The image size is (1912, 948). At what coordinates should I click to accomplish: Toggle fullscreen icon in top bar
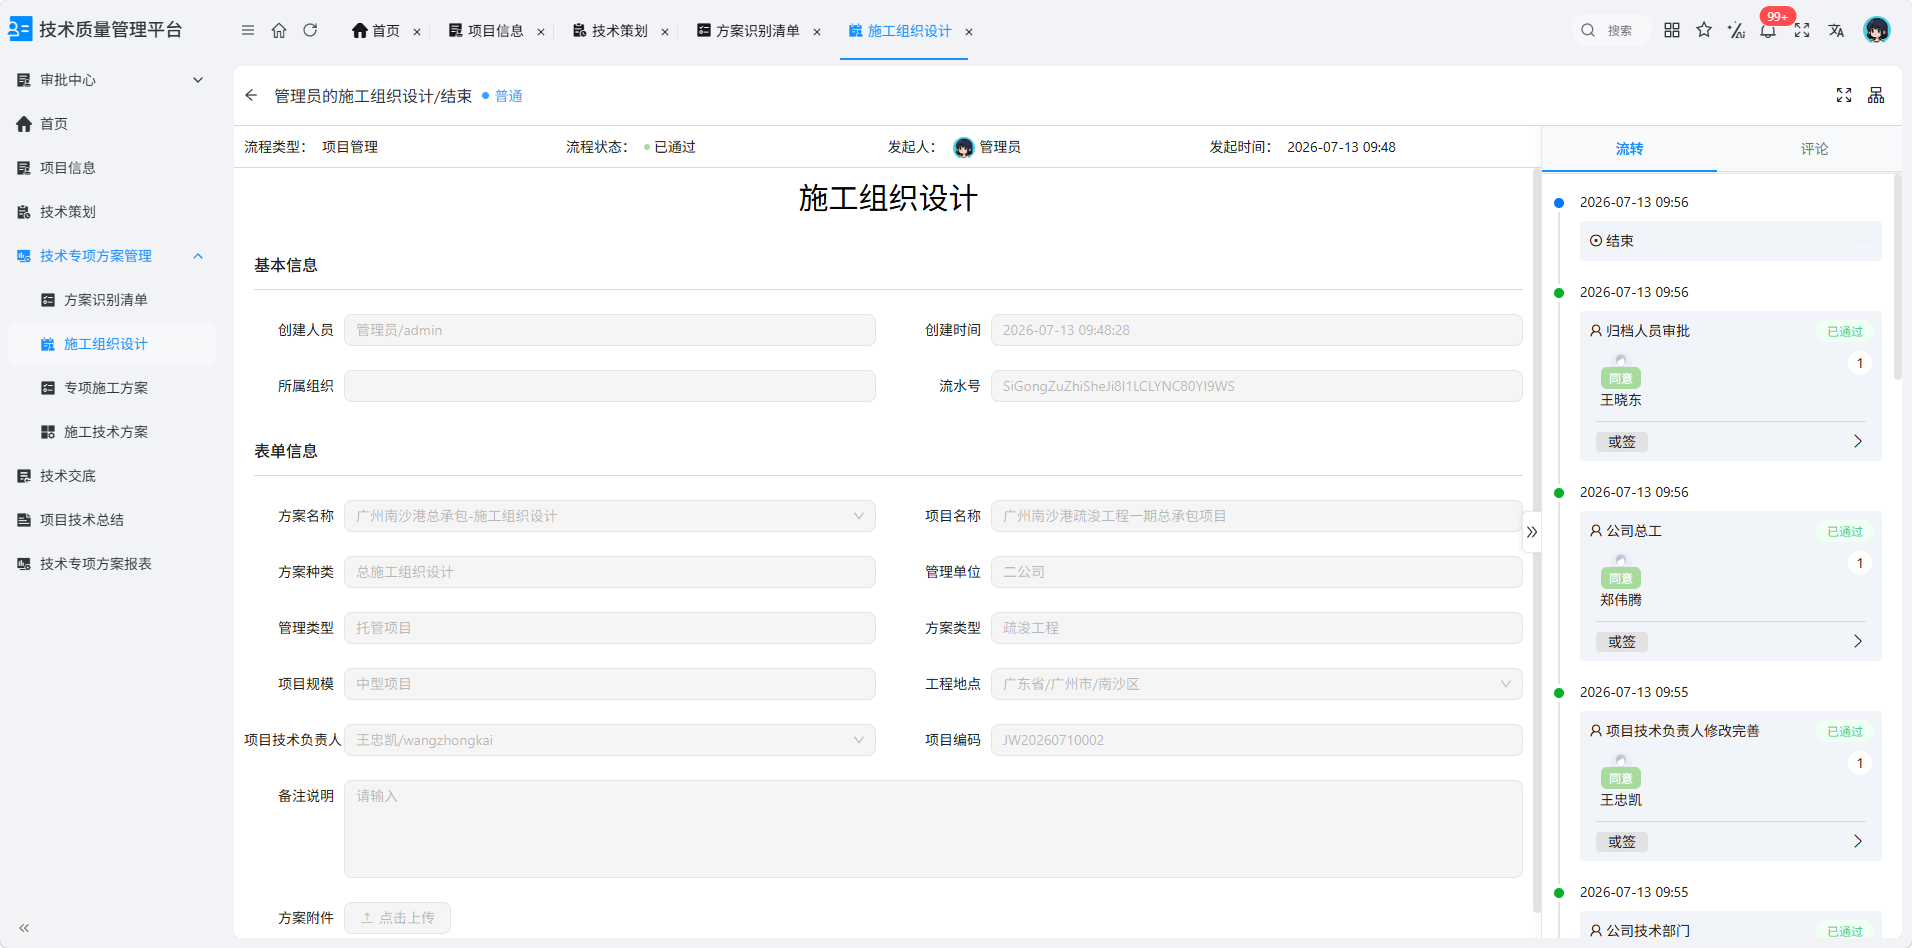click(x=1802, y=30)
